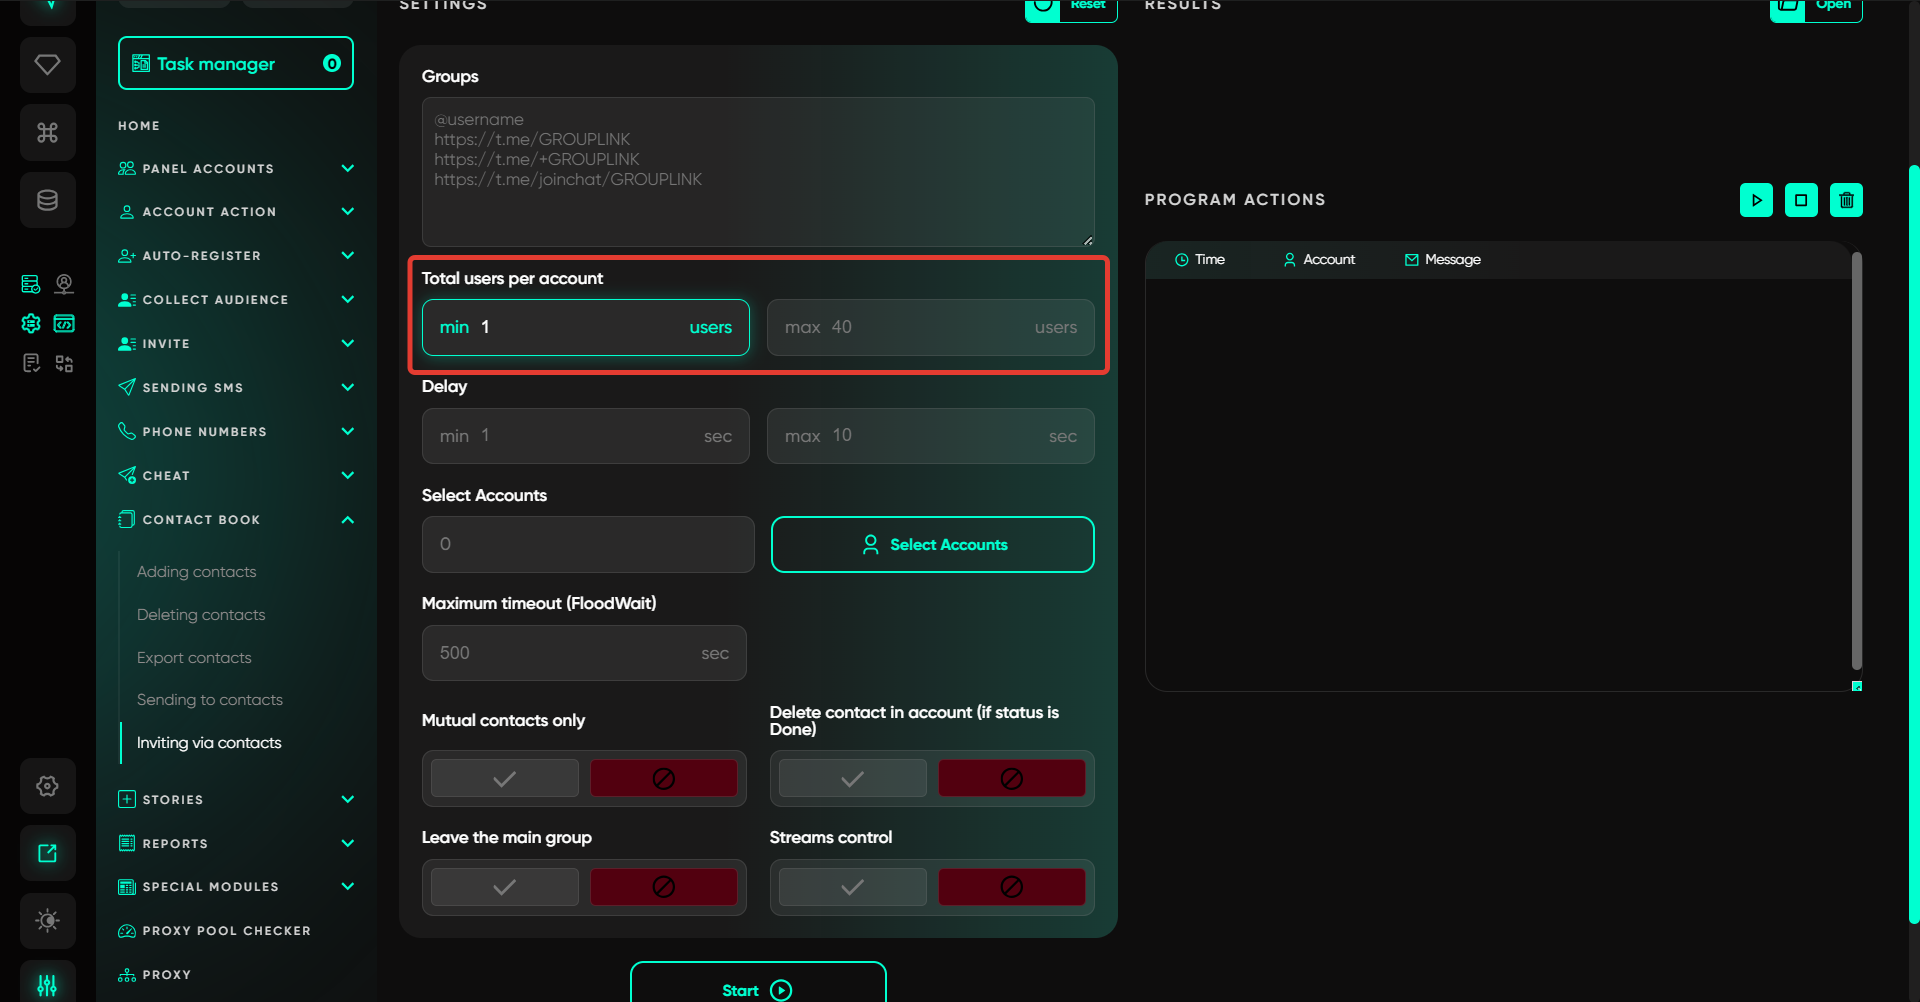Click the database icon in left sidebar
Screen dimensions: 1920x1002
47,200
